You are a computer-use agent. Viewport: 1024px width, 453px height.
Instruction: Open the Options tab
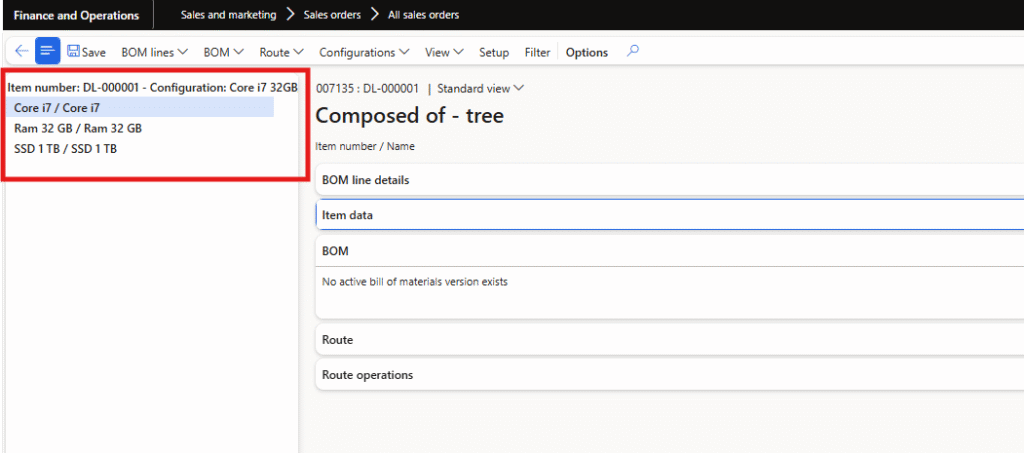tap(586, 52)
